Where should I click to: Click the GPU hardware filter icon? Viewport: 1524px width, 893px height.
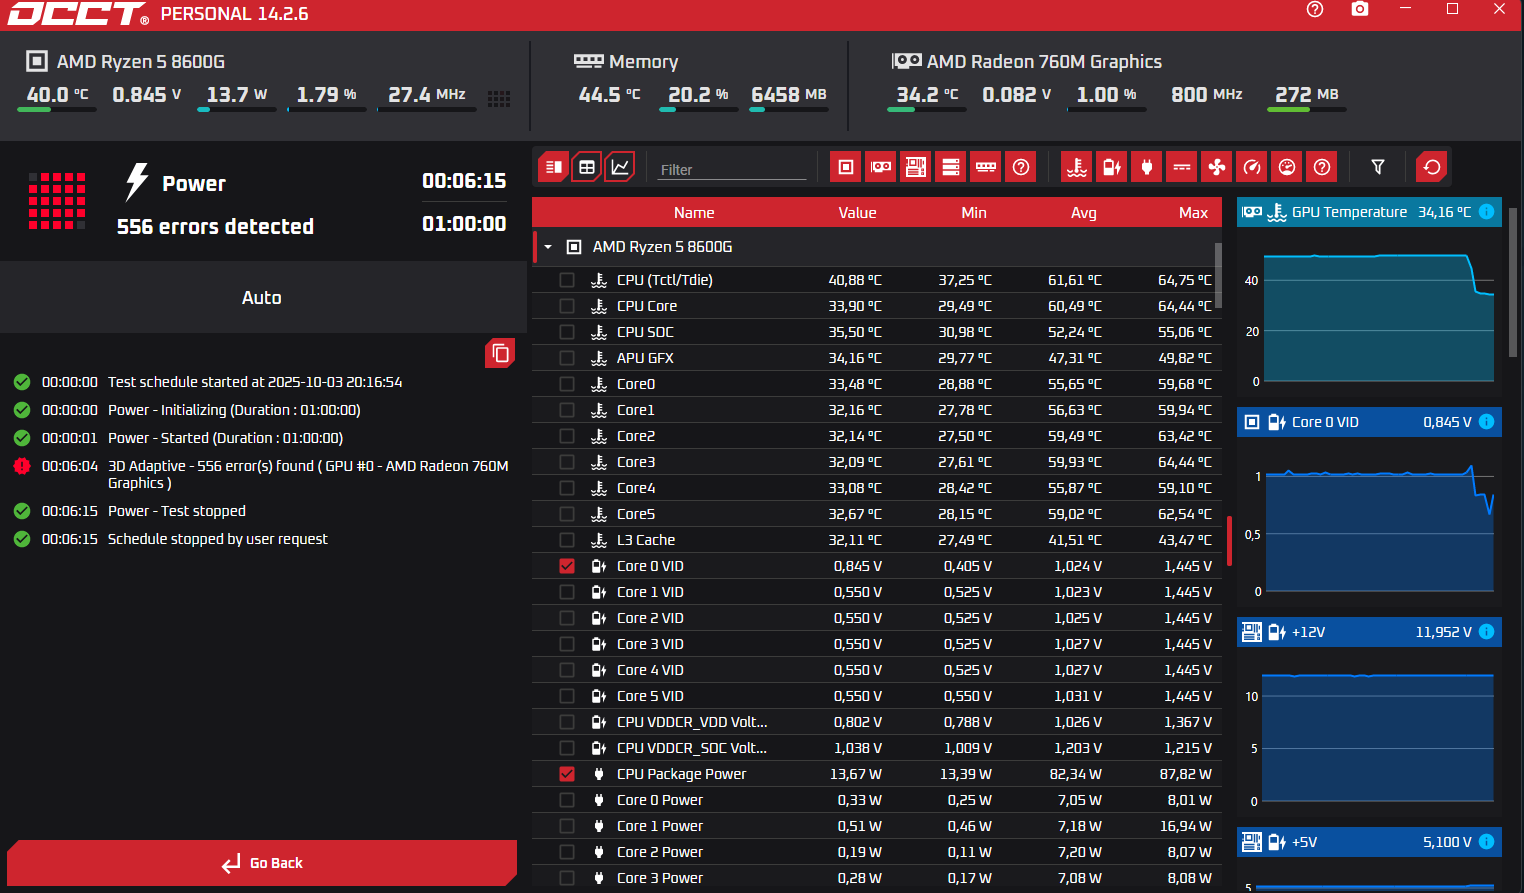pos(881,167)
